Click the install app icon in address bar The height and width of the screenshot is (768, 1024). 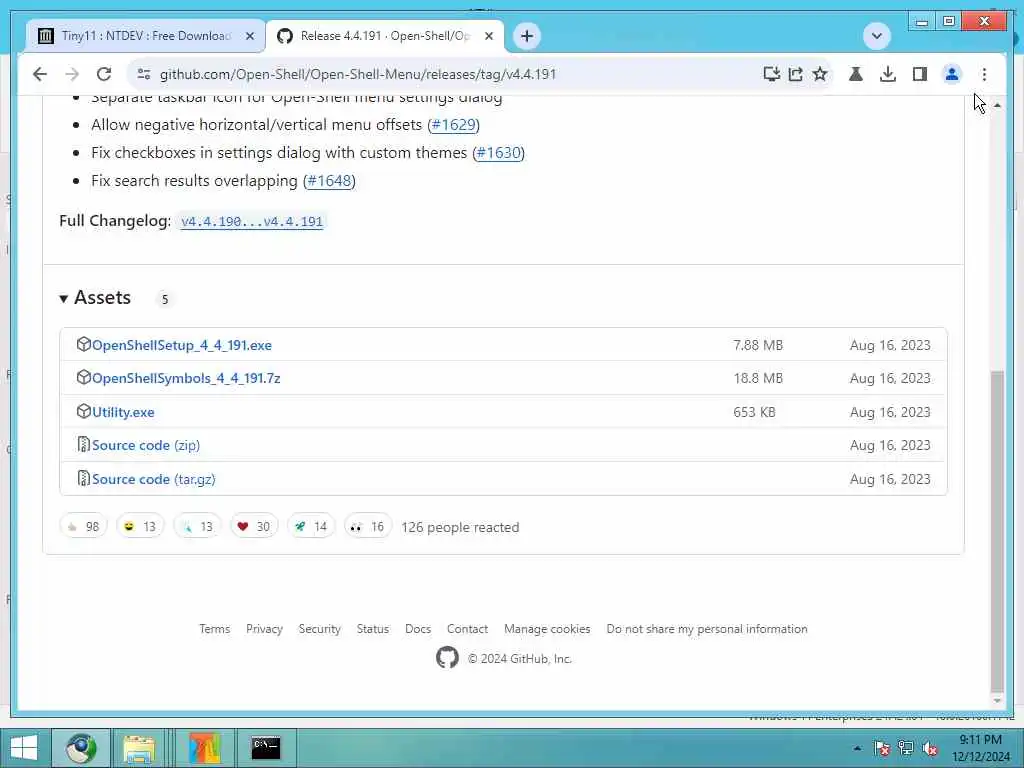pos(771,74)
